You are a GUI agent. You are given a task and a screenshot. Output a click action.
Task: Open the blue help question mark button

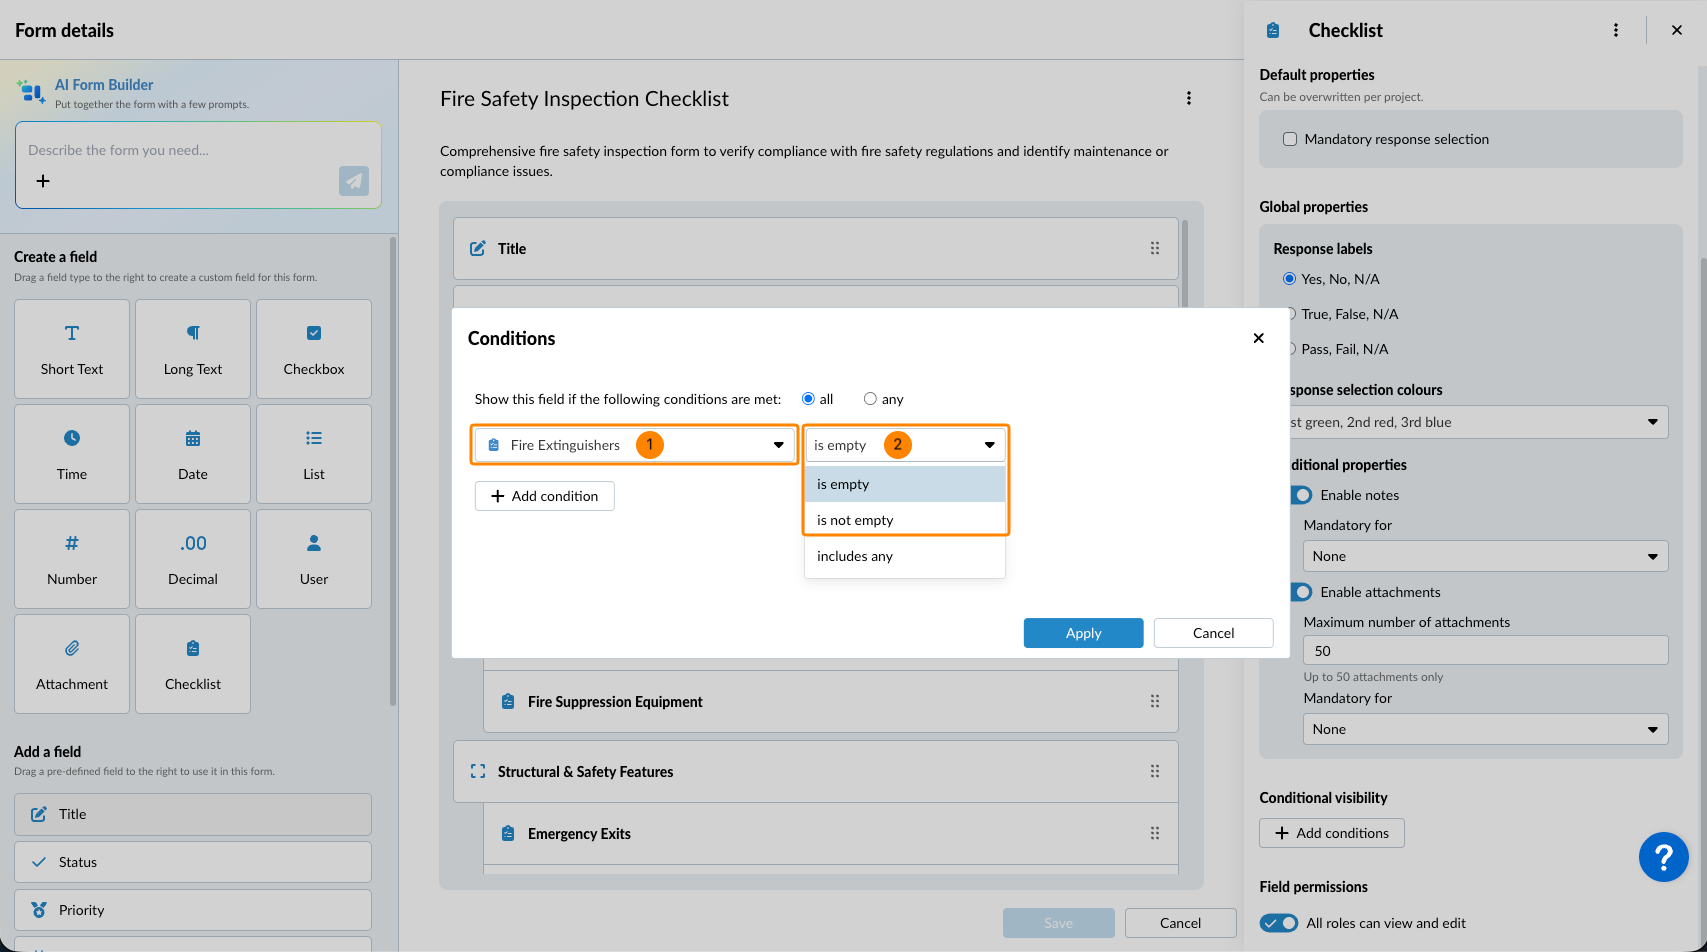coord(1663,857)
